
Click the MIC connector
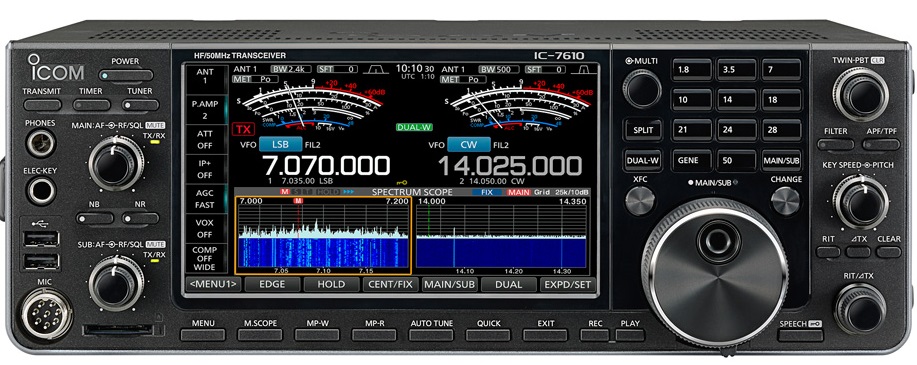[x=46, y=315]
